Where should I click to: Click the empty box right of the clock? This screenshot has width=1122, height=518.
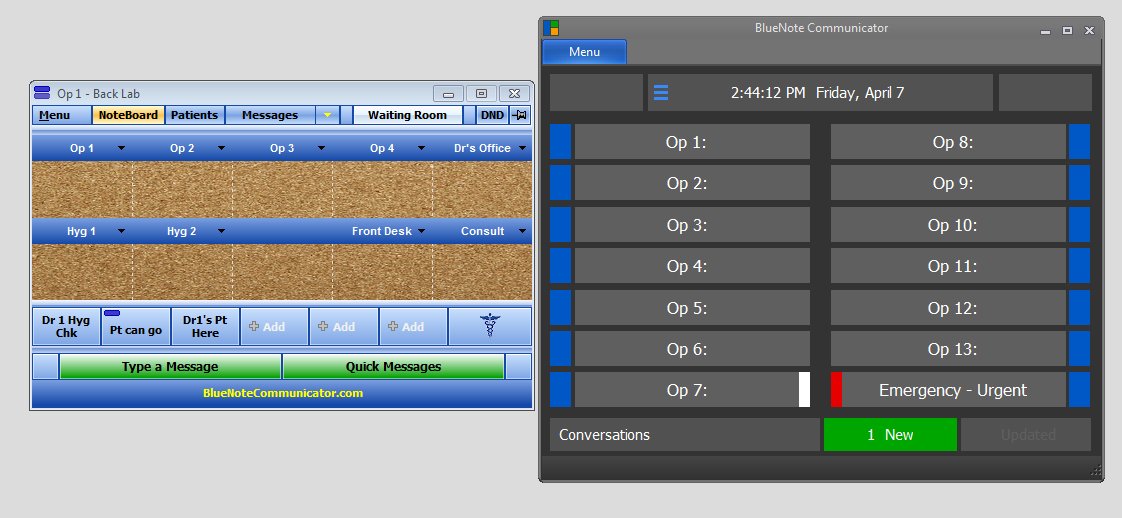(1045, 92)
